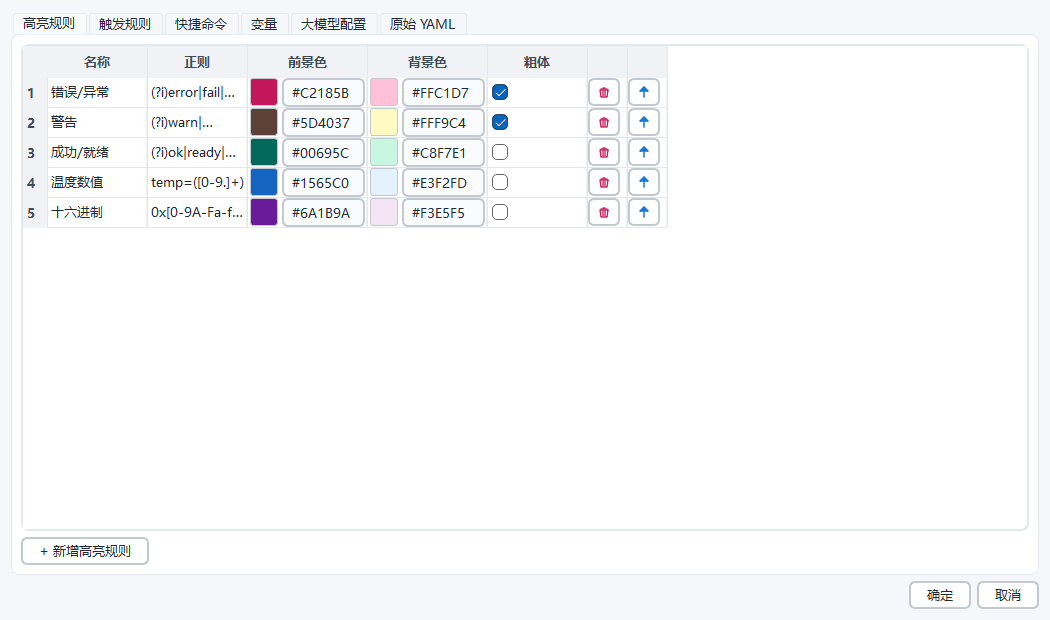Edit foreground hex field #00695C
Viewport: 1050px width, 620px height.
[323, 153]
